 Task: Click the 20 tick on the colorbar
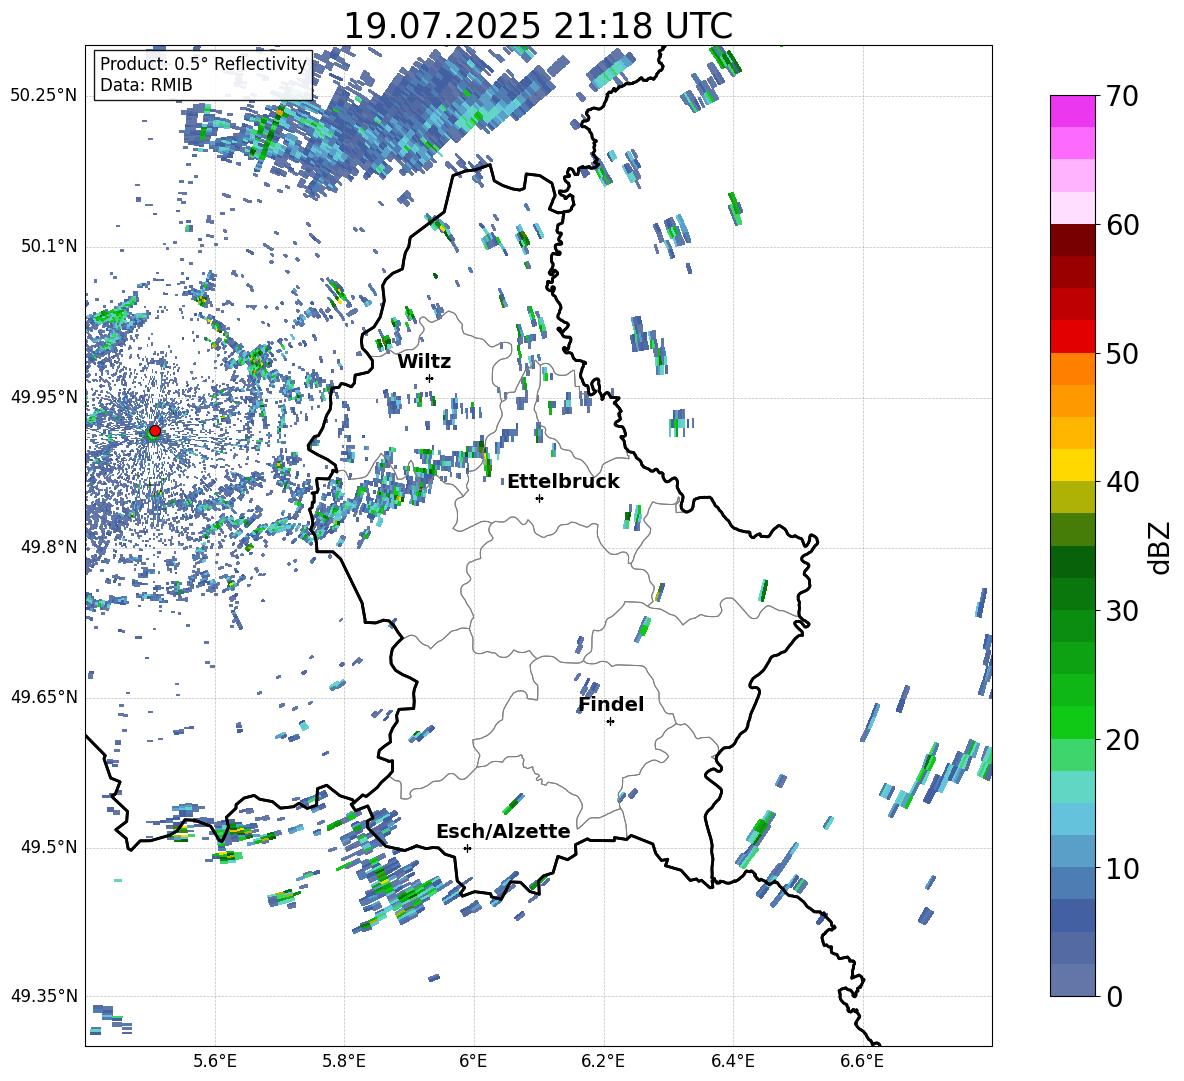pos(1122,740)
